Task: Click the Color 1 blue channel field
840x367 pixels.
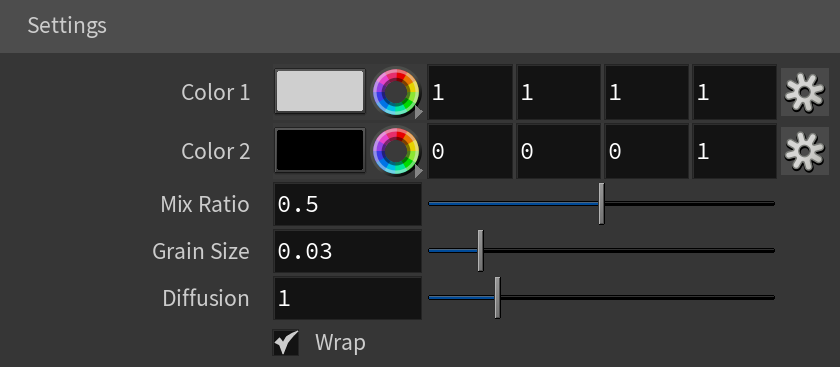Action: (647, 92)
